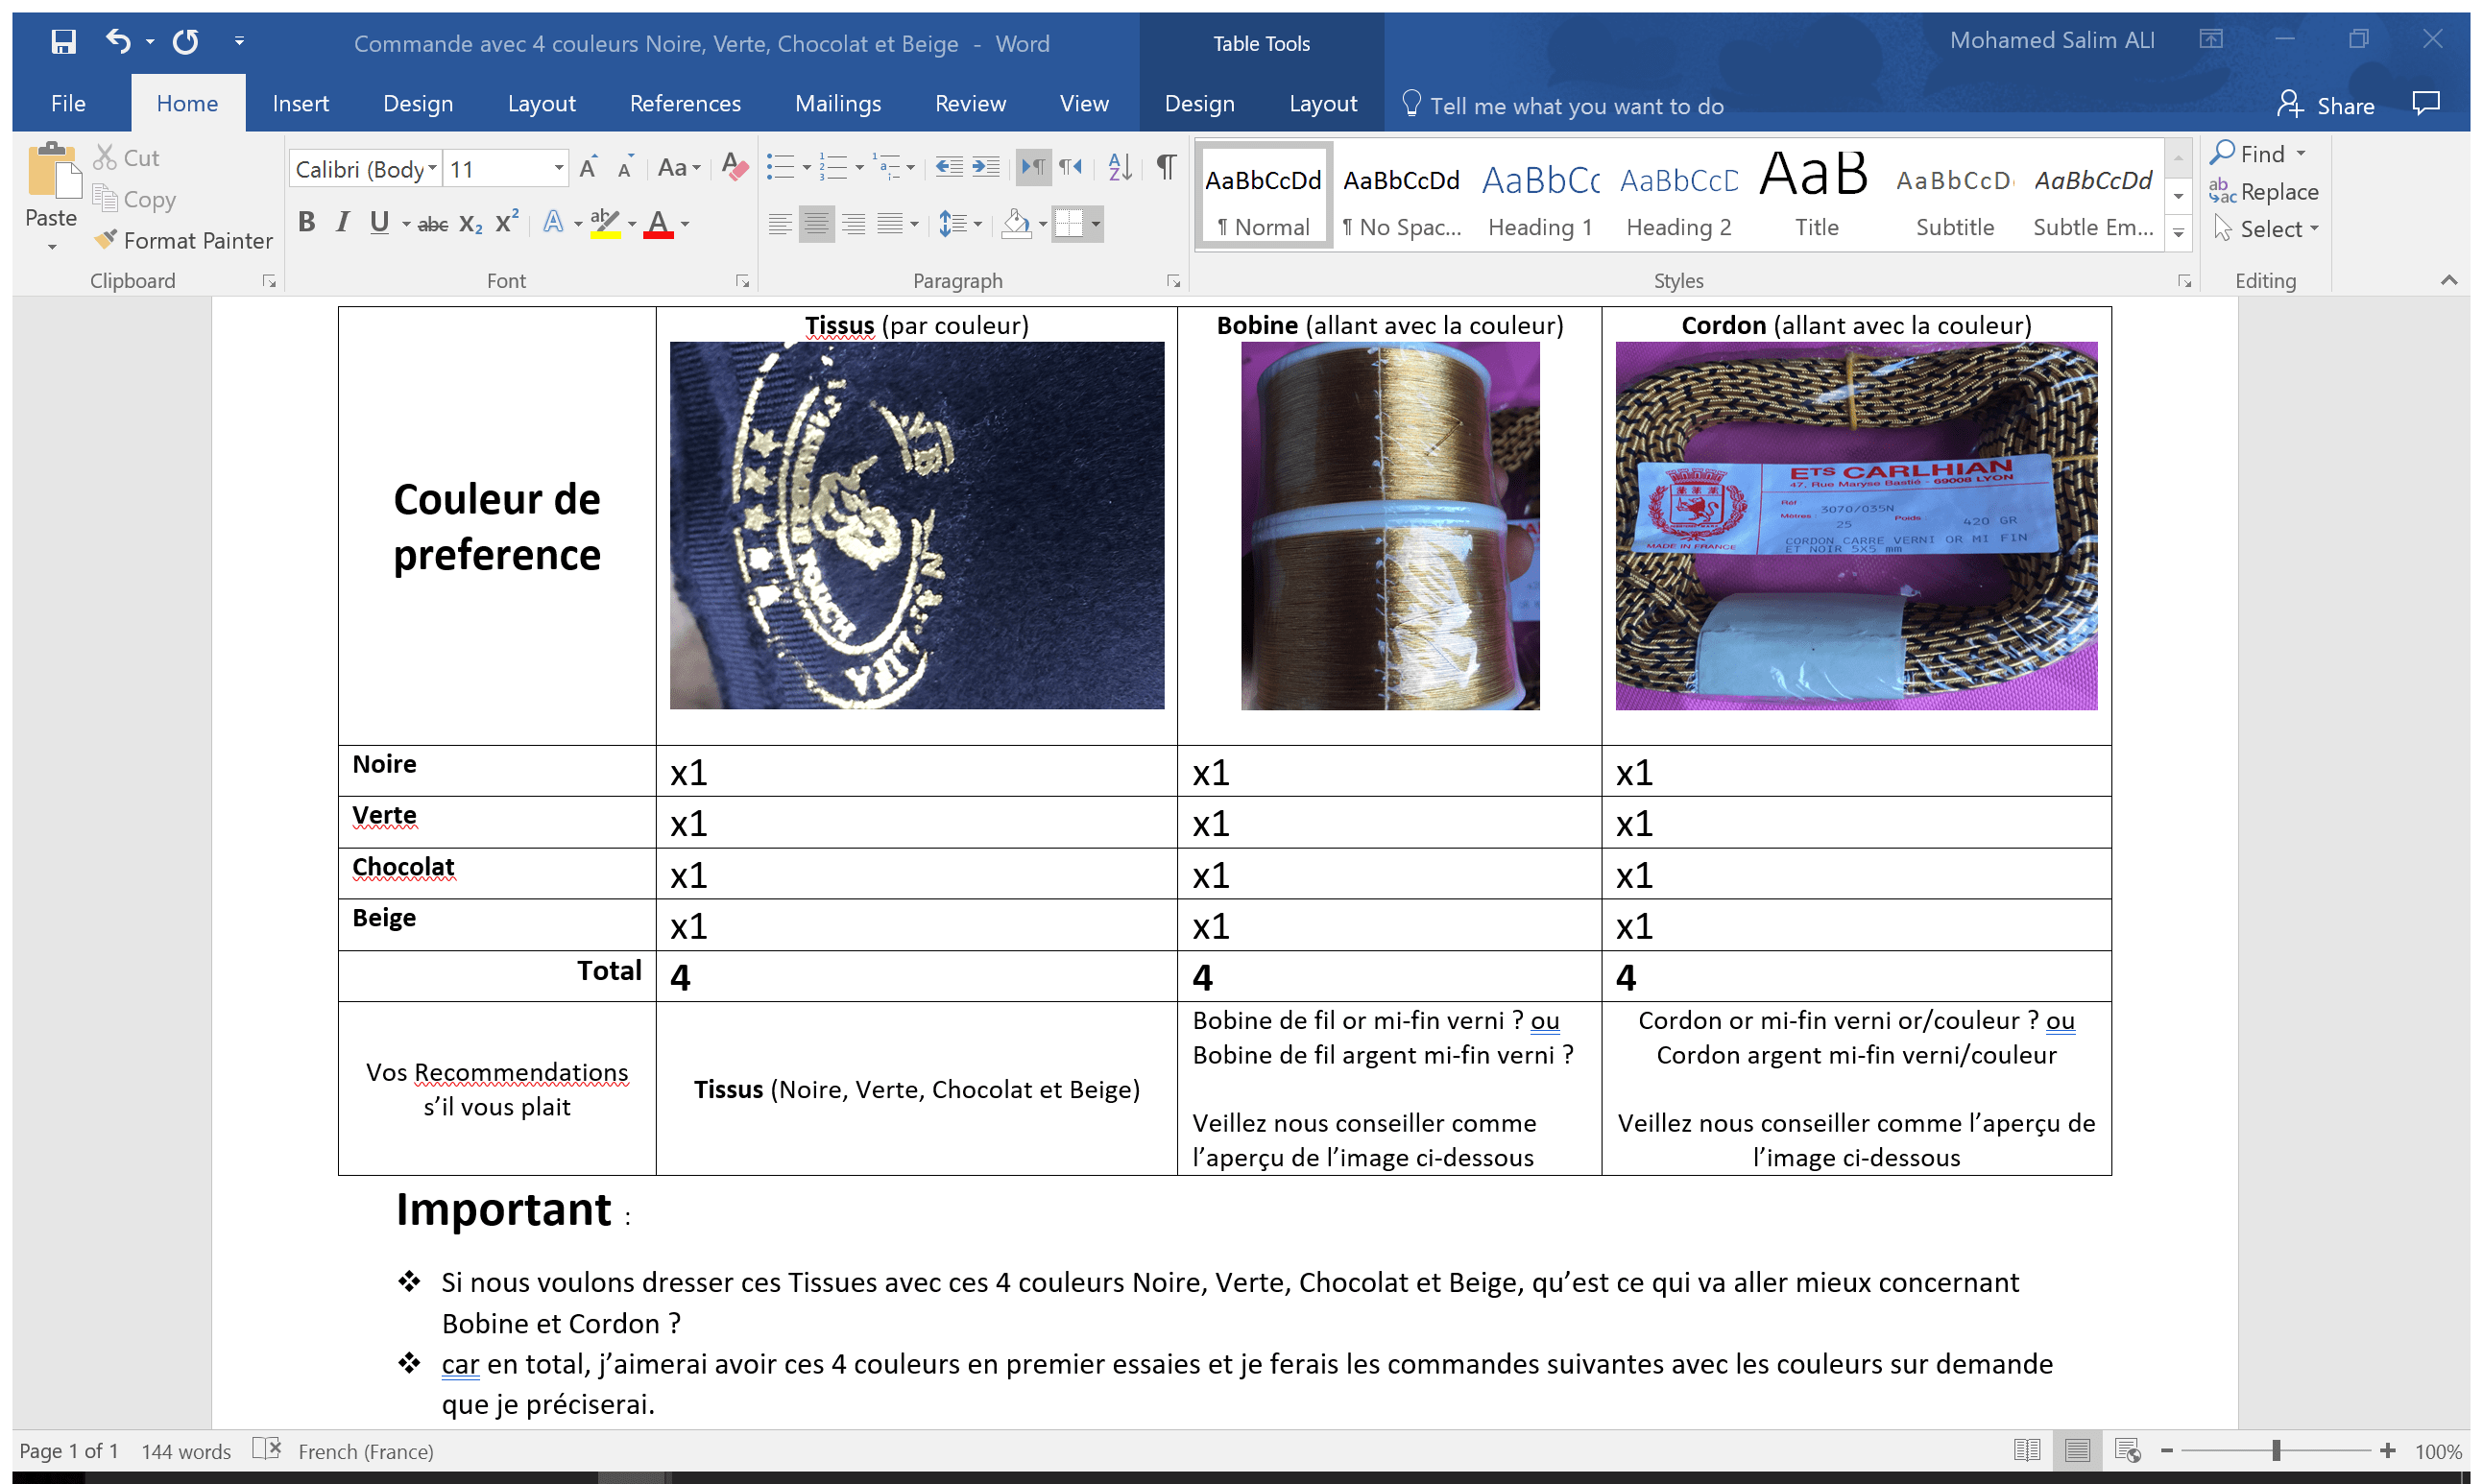2483x1484 pixels.
Task: Toggle Print Layout view
Action: pyautogui.click(x=2077, y=1450)
